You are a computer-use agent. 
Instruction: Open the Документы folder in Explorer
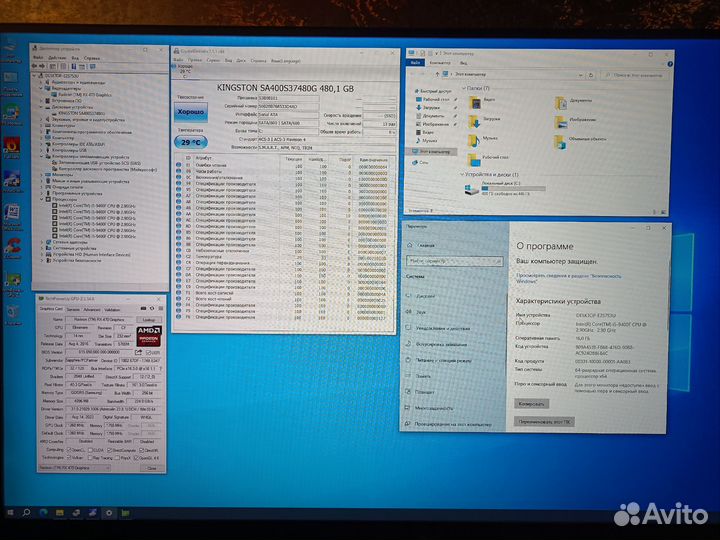pos(561,103)
